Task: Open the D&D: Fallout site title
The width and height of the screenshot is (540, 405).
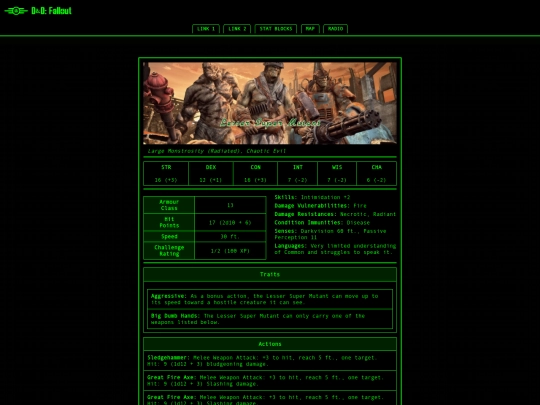Action: point(51,11)
